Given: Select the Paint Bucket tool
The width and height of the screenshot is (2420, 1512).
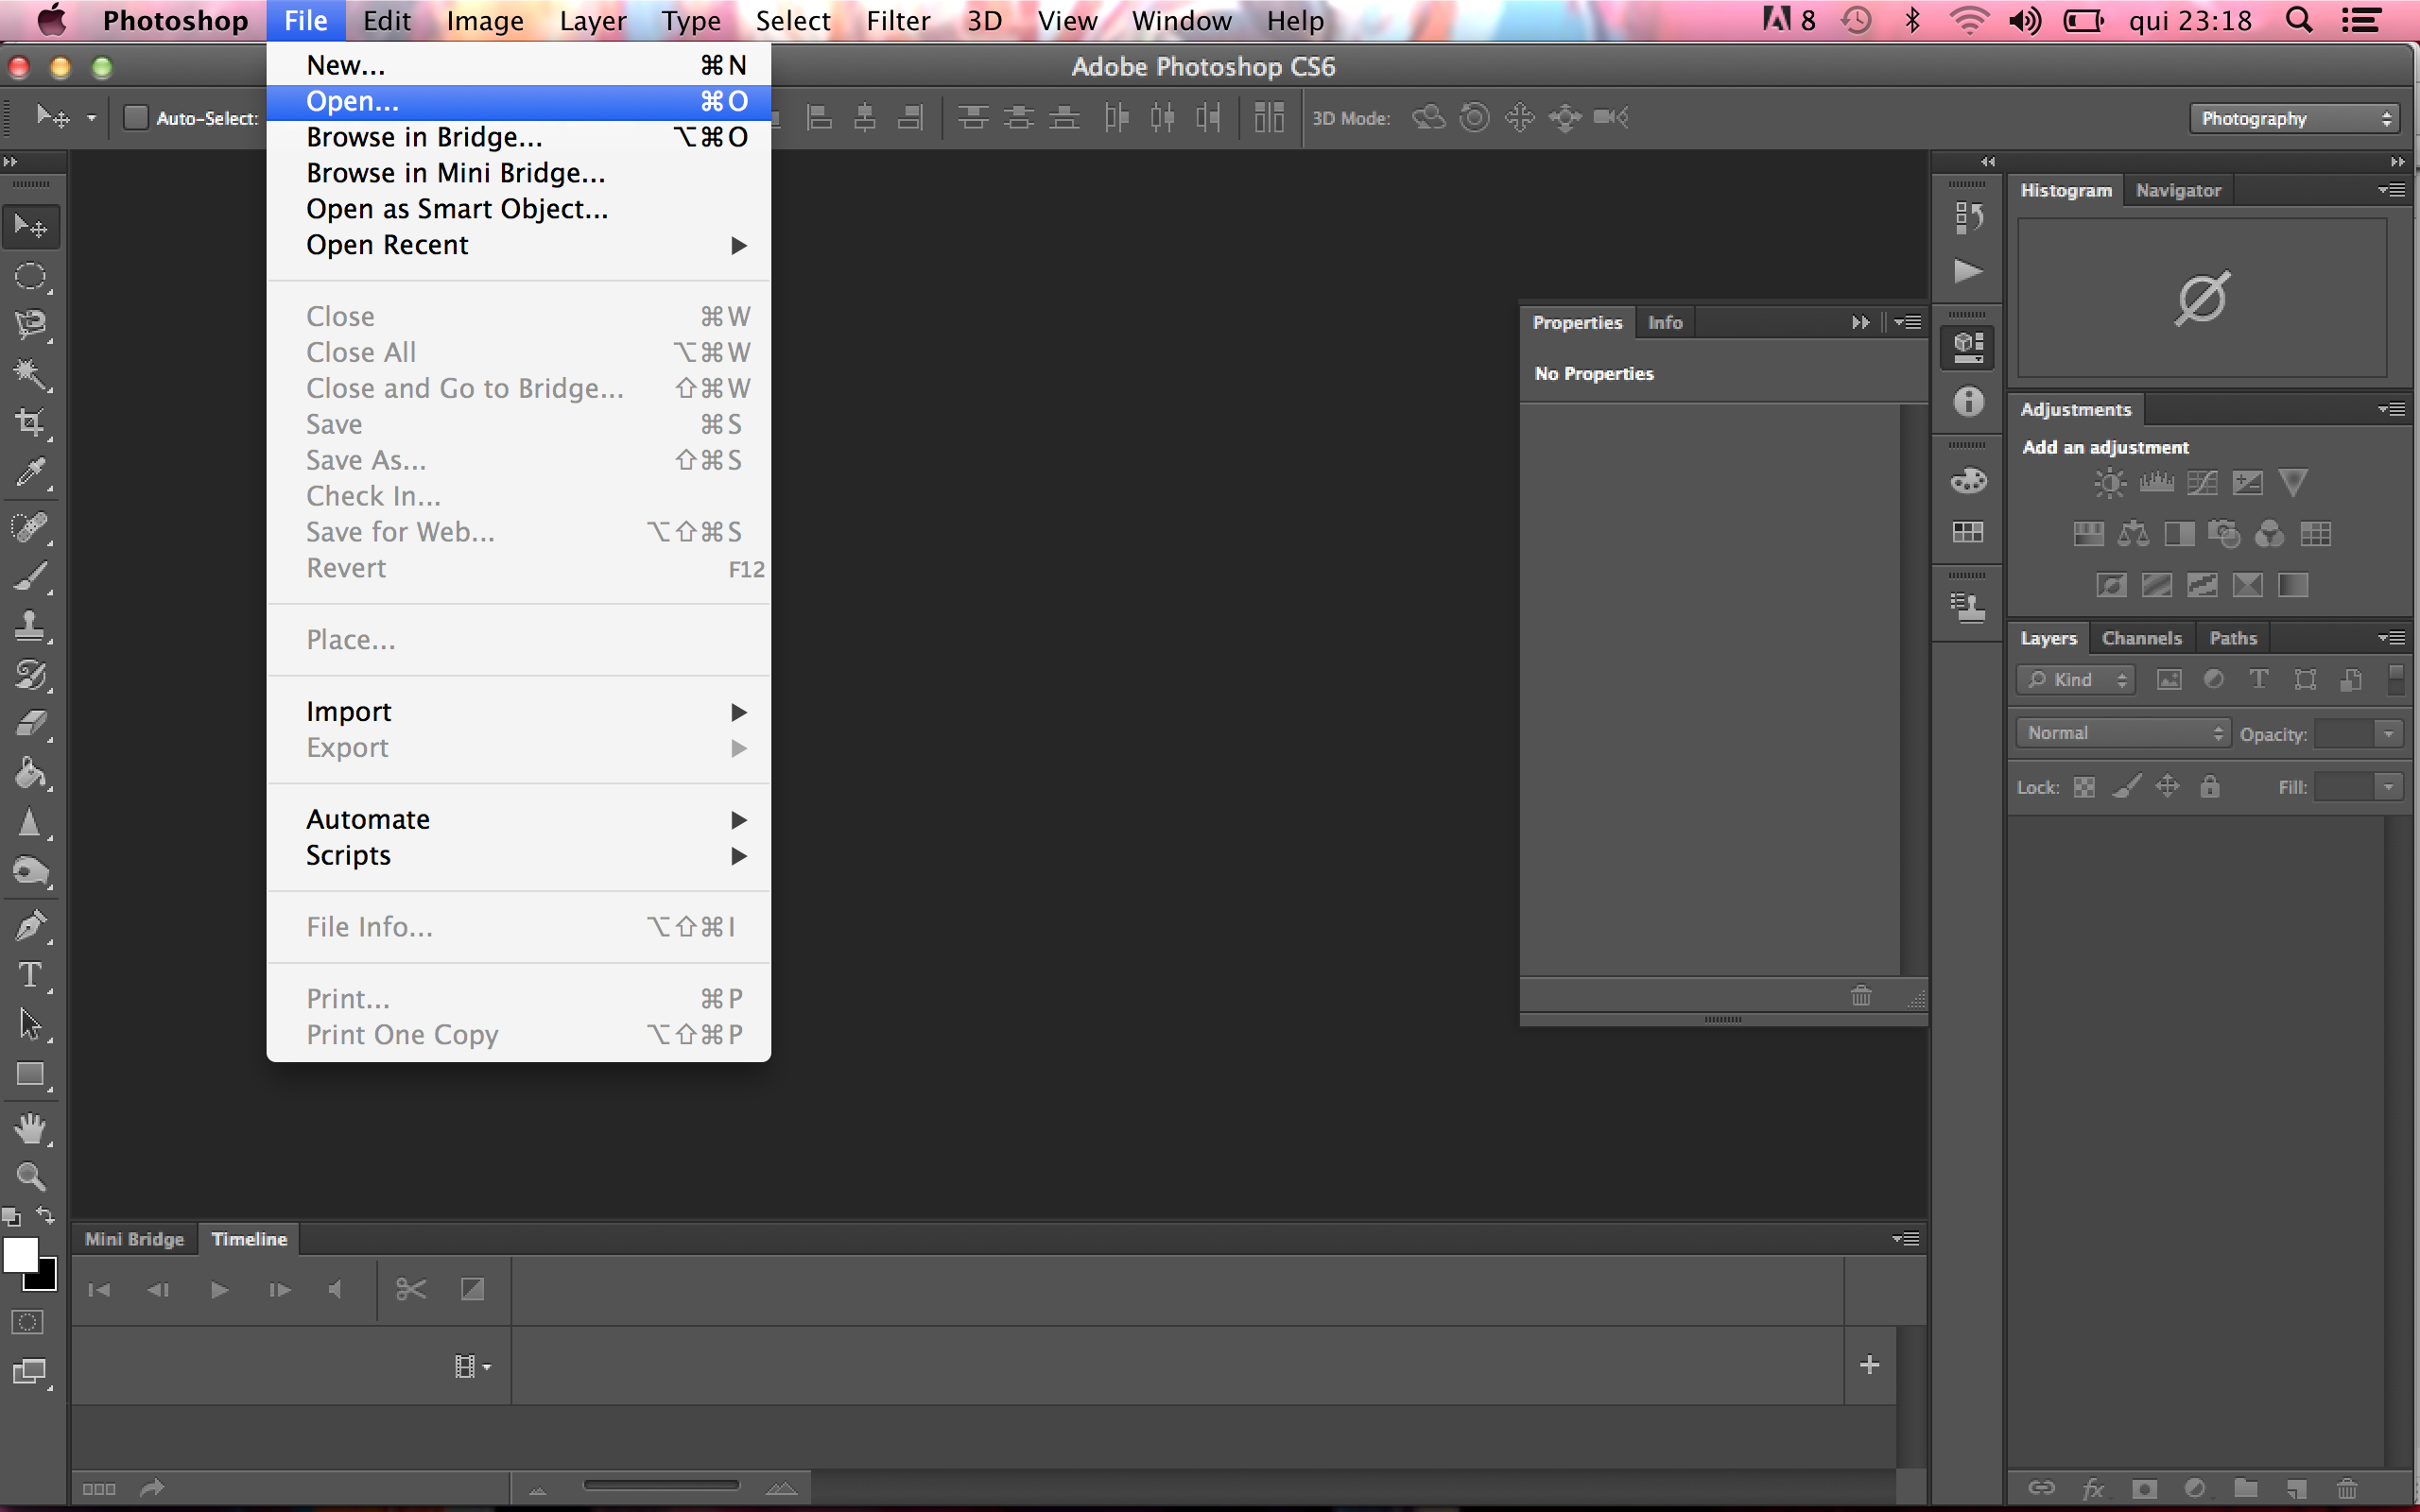Looking at the screenshot, I should [30, 774].
